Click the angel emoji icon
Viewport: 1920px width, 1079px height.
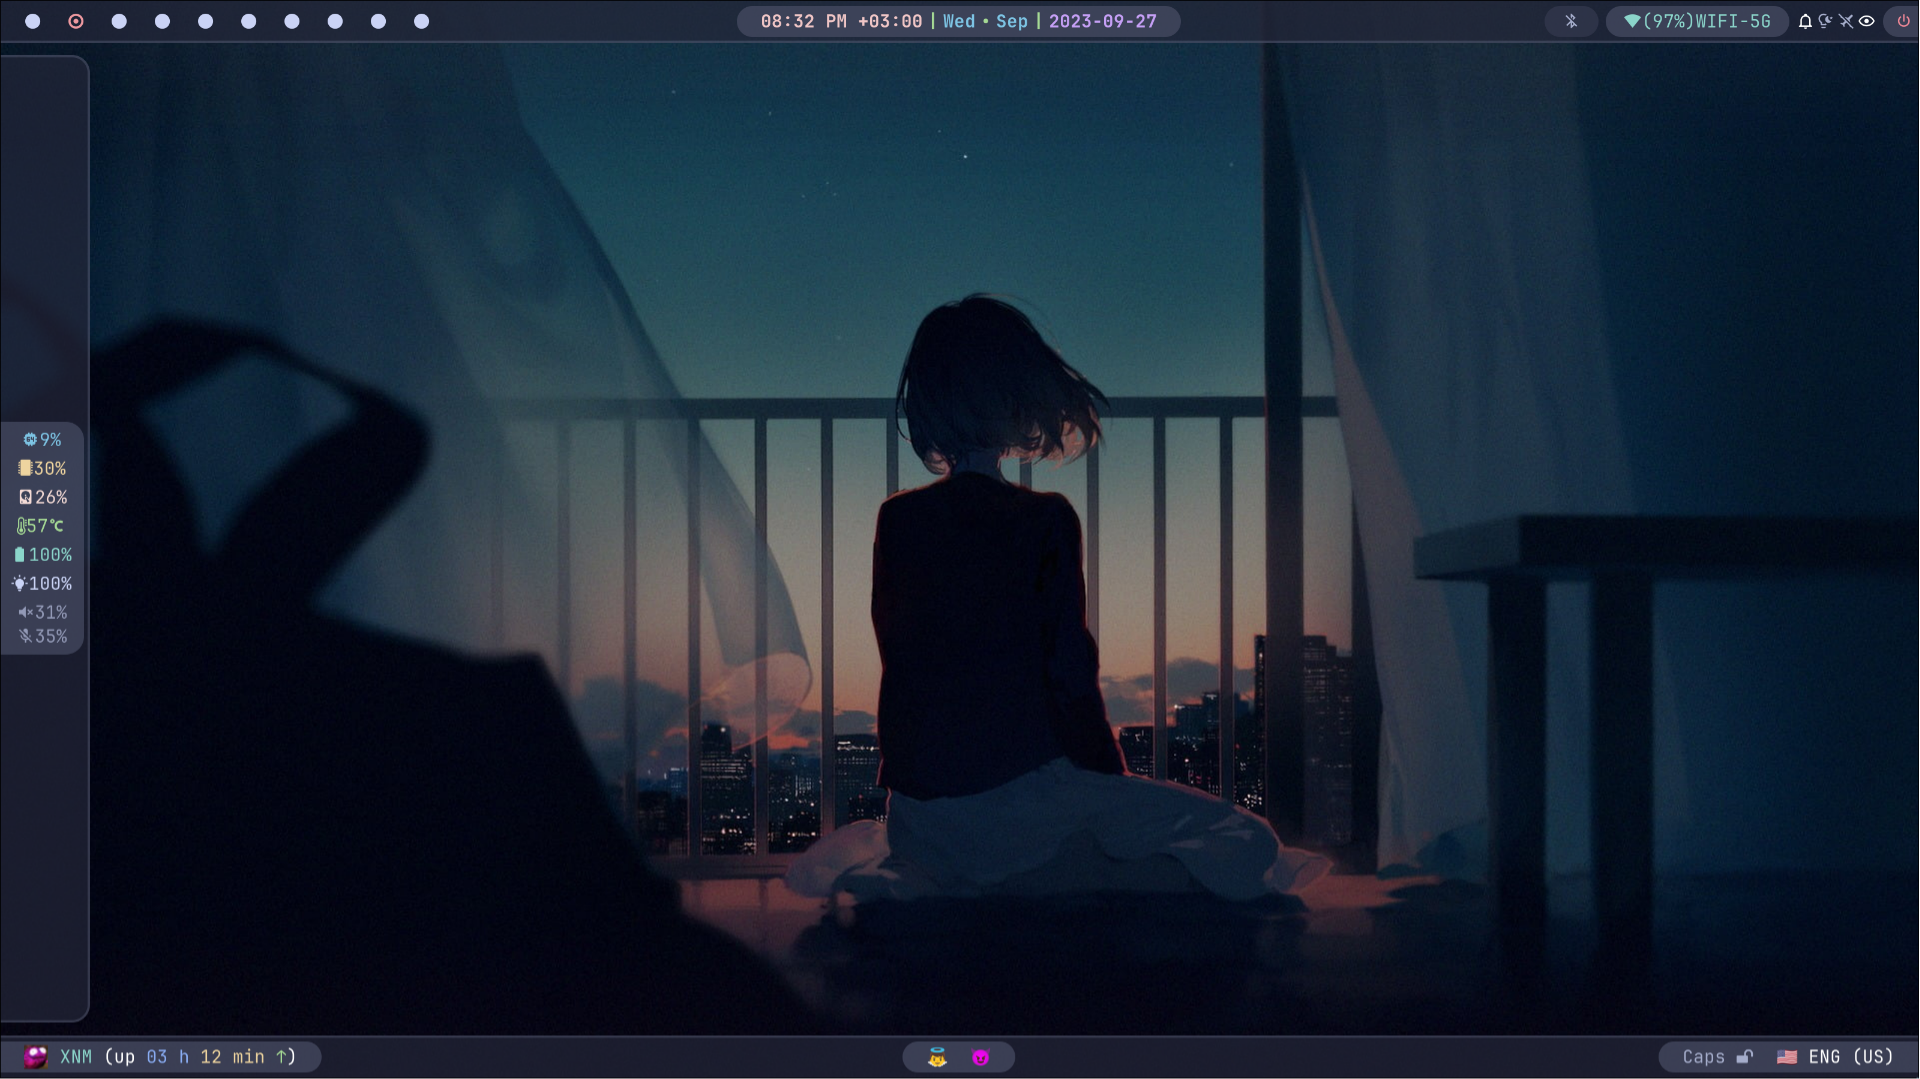click(937, 1057)
